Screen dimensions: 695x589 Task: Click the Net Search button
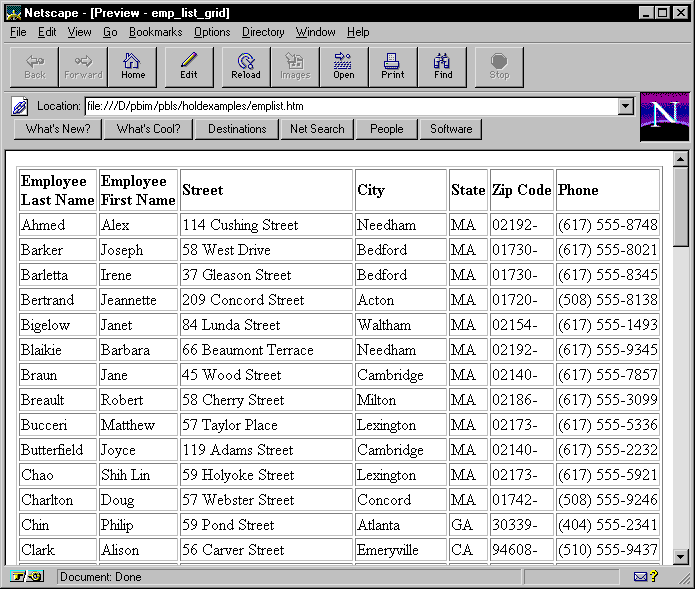tap(317, 129)
